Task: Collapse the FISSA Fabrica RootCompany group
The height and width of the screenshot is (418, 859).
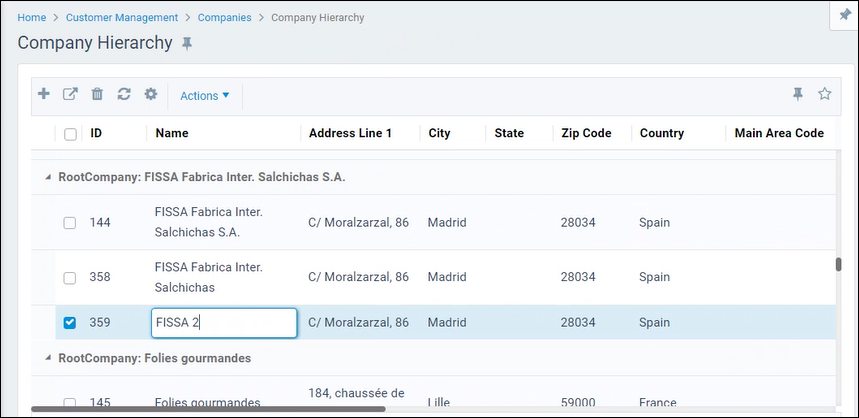Action: [48, 177]
